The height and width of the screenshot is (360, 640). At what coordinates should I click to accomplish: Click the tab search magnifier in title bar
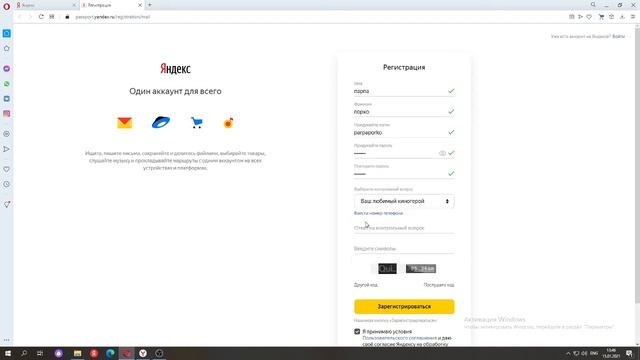click(593, 5)
